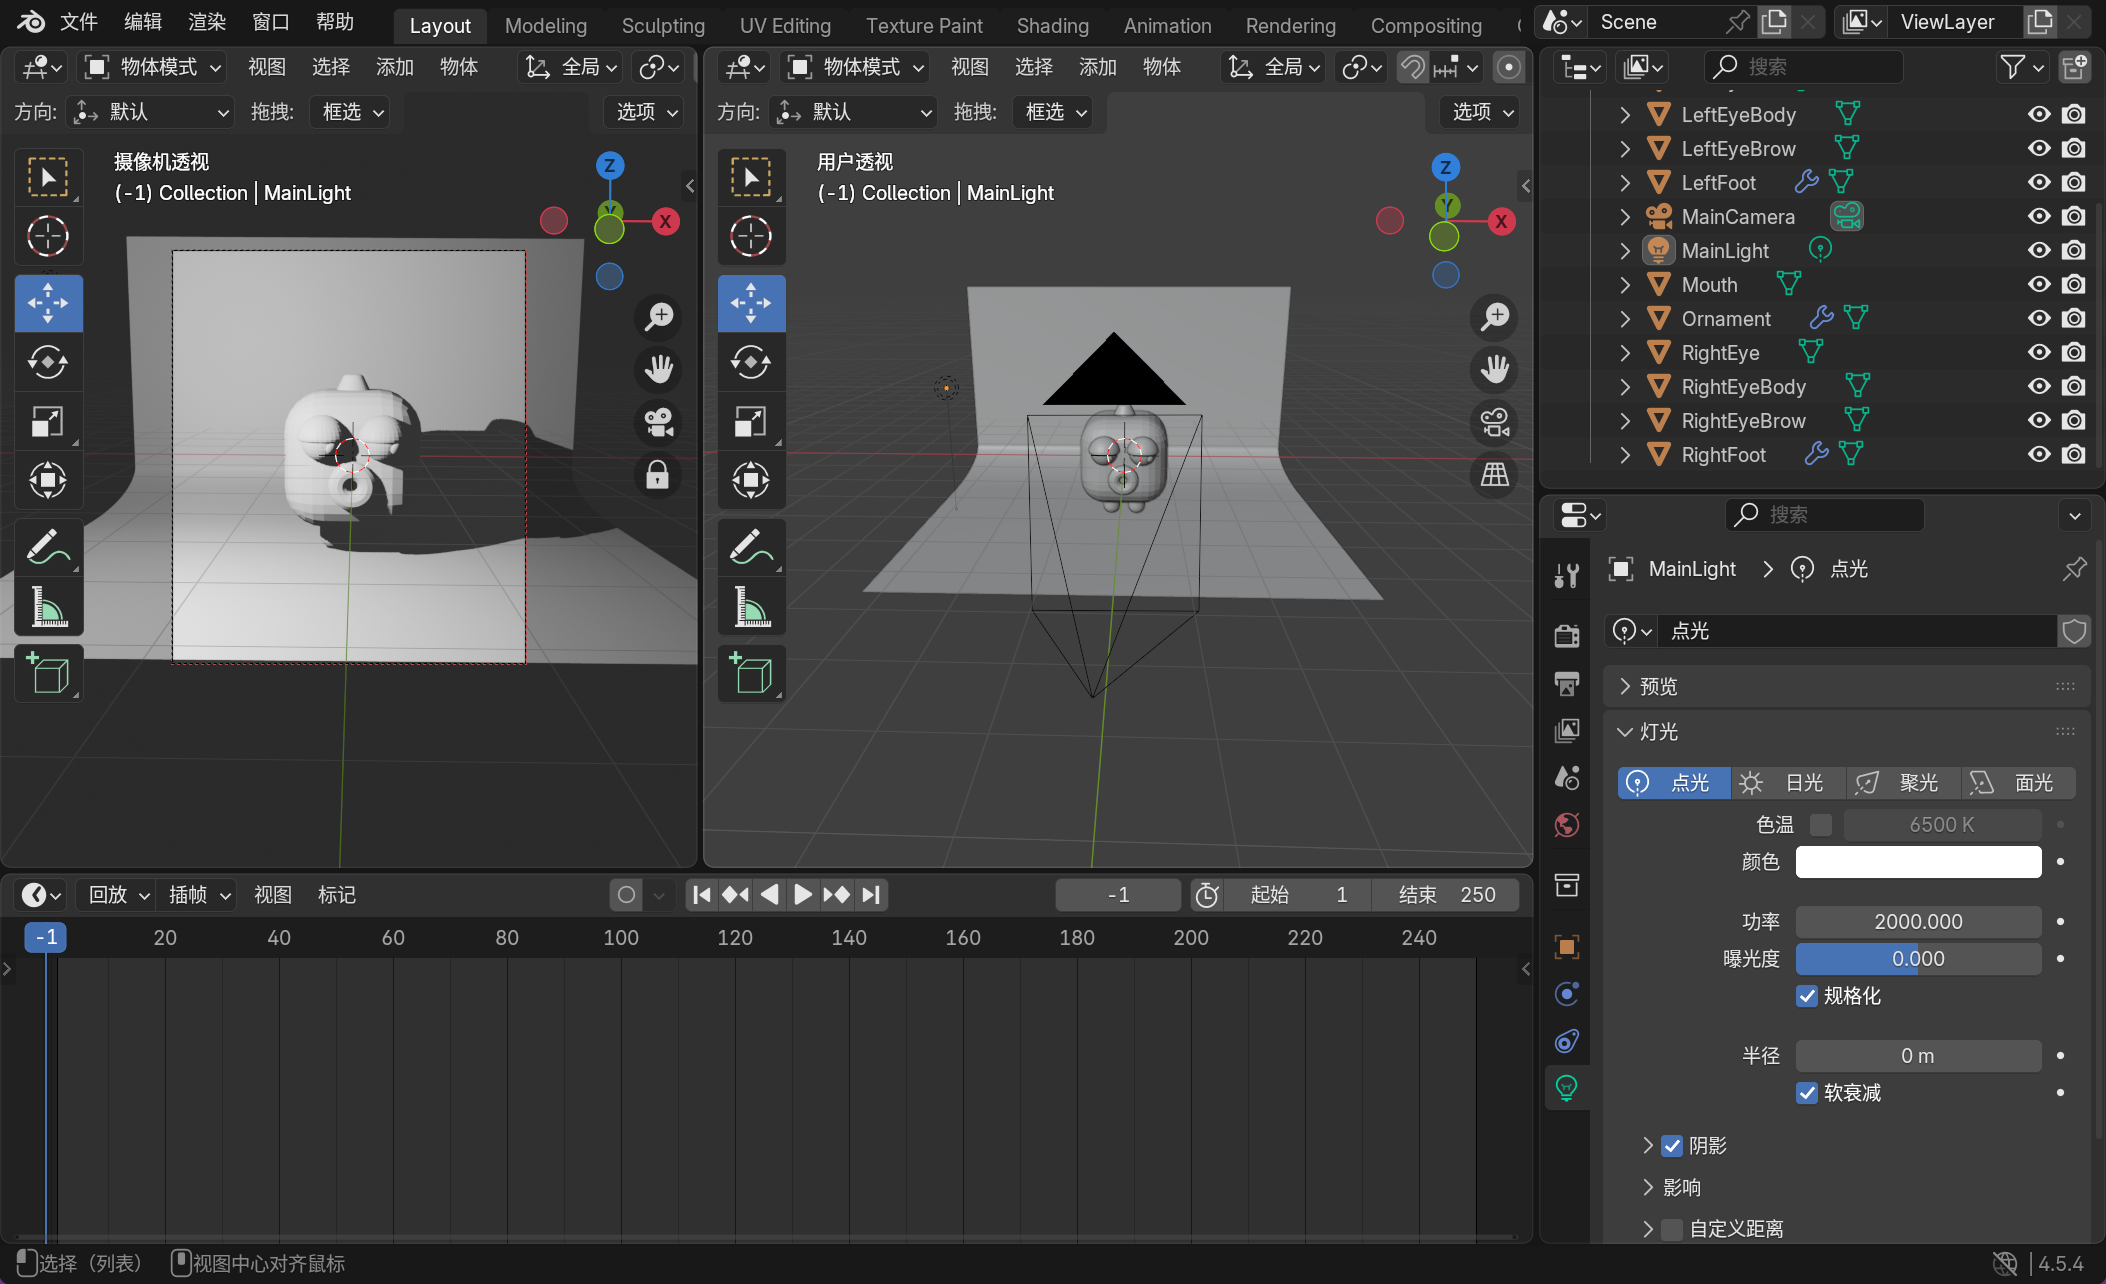
Task: Select the Rotate tool in left viewport
Action: tap(48, 362)
